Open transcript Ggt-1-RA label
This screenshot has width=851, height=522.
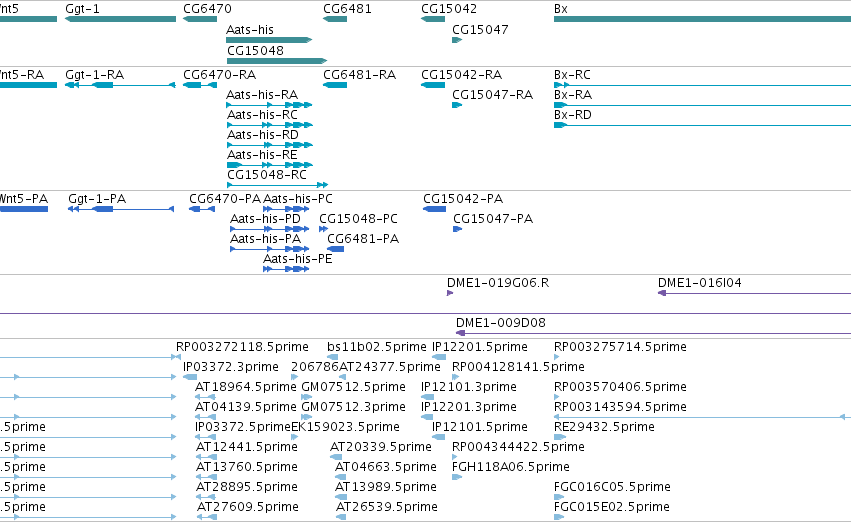[x=94, y=74]
